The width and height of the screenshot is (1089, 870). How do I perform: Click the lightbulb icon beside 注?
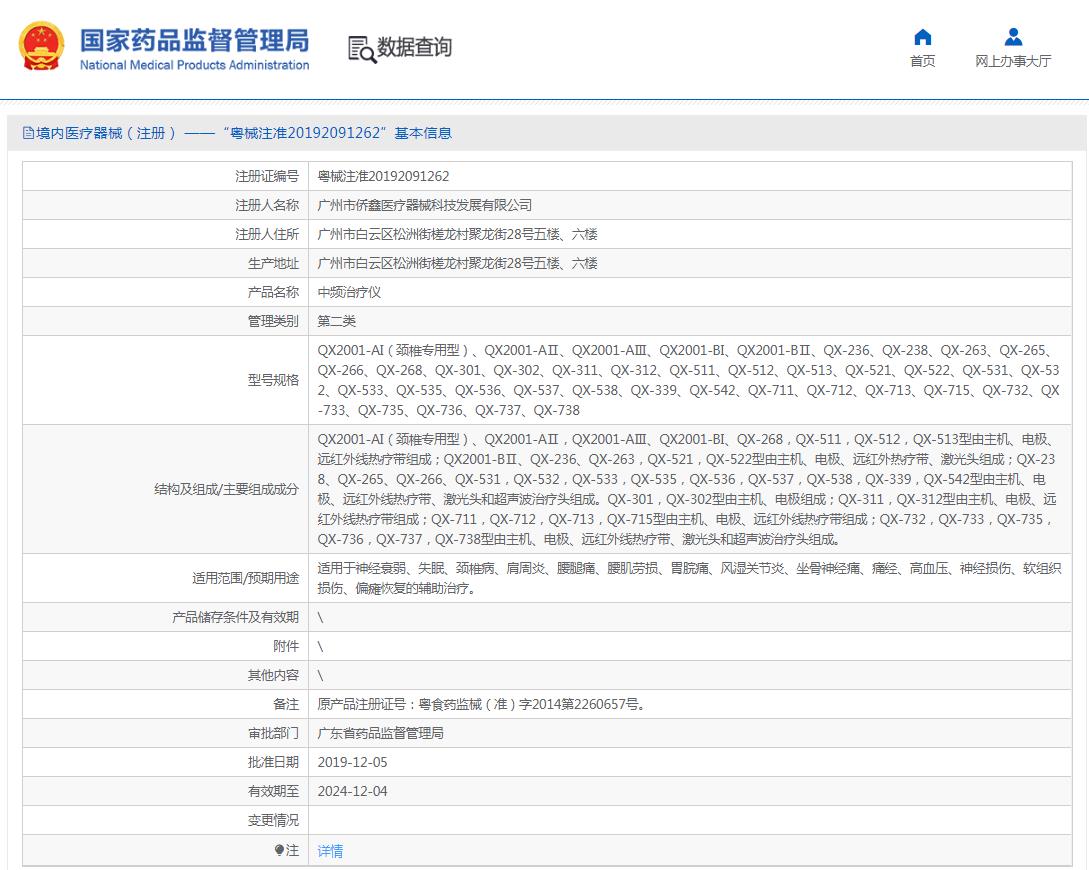click(x=279, y=850)
